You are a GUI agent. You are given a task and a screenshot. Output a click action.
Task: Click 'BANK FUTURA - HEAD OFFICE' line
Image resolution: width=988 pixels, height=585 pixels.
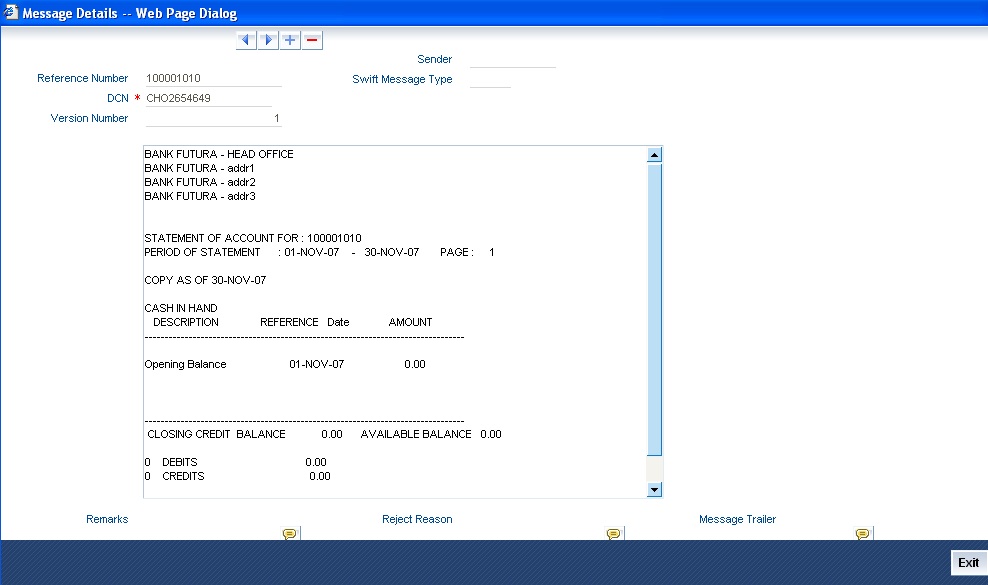(x=219, y=154)
